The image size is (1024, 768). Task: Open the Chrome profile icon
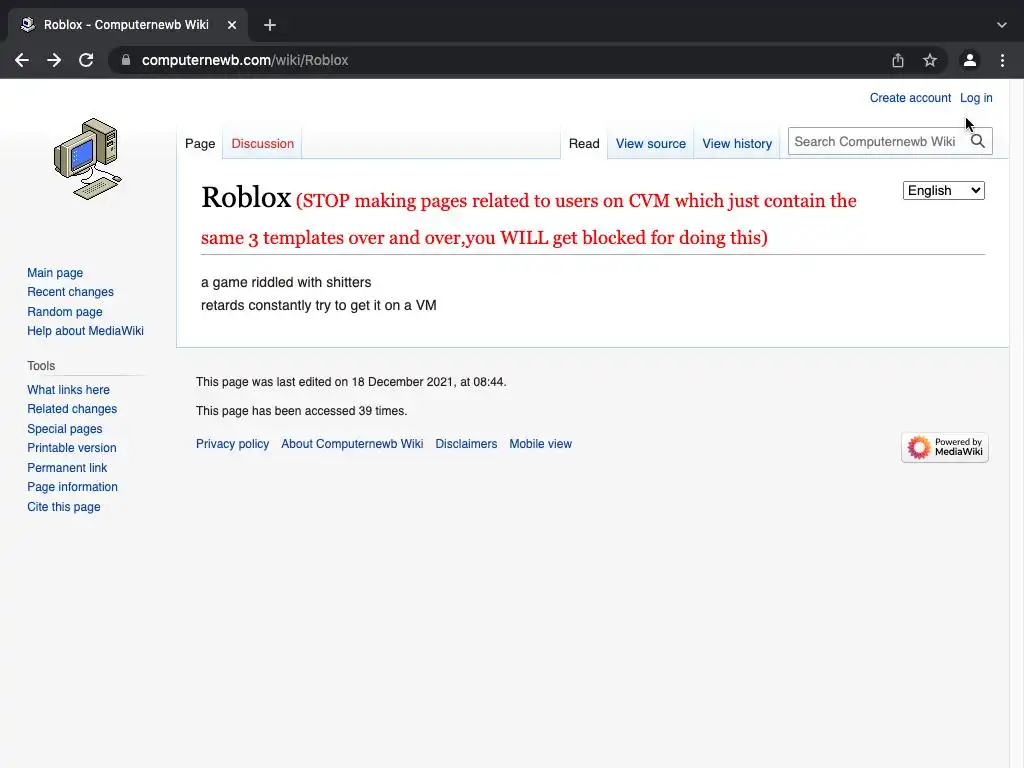click(970, 60)
